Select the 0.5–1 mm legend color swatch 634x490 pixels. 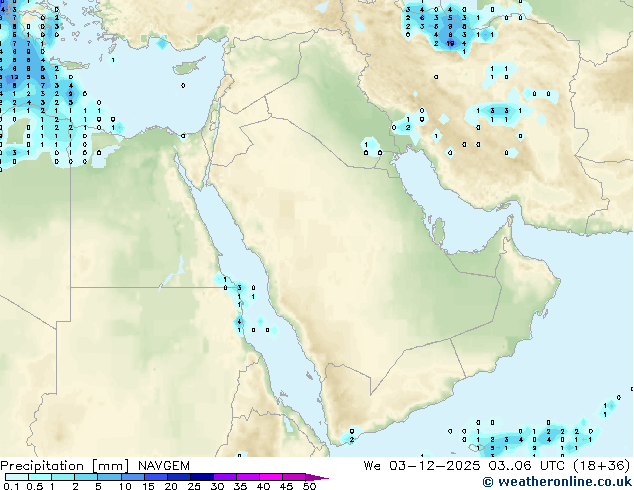coord(40,477)
